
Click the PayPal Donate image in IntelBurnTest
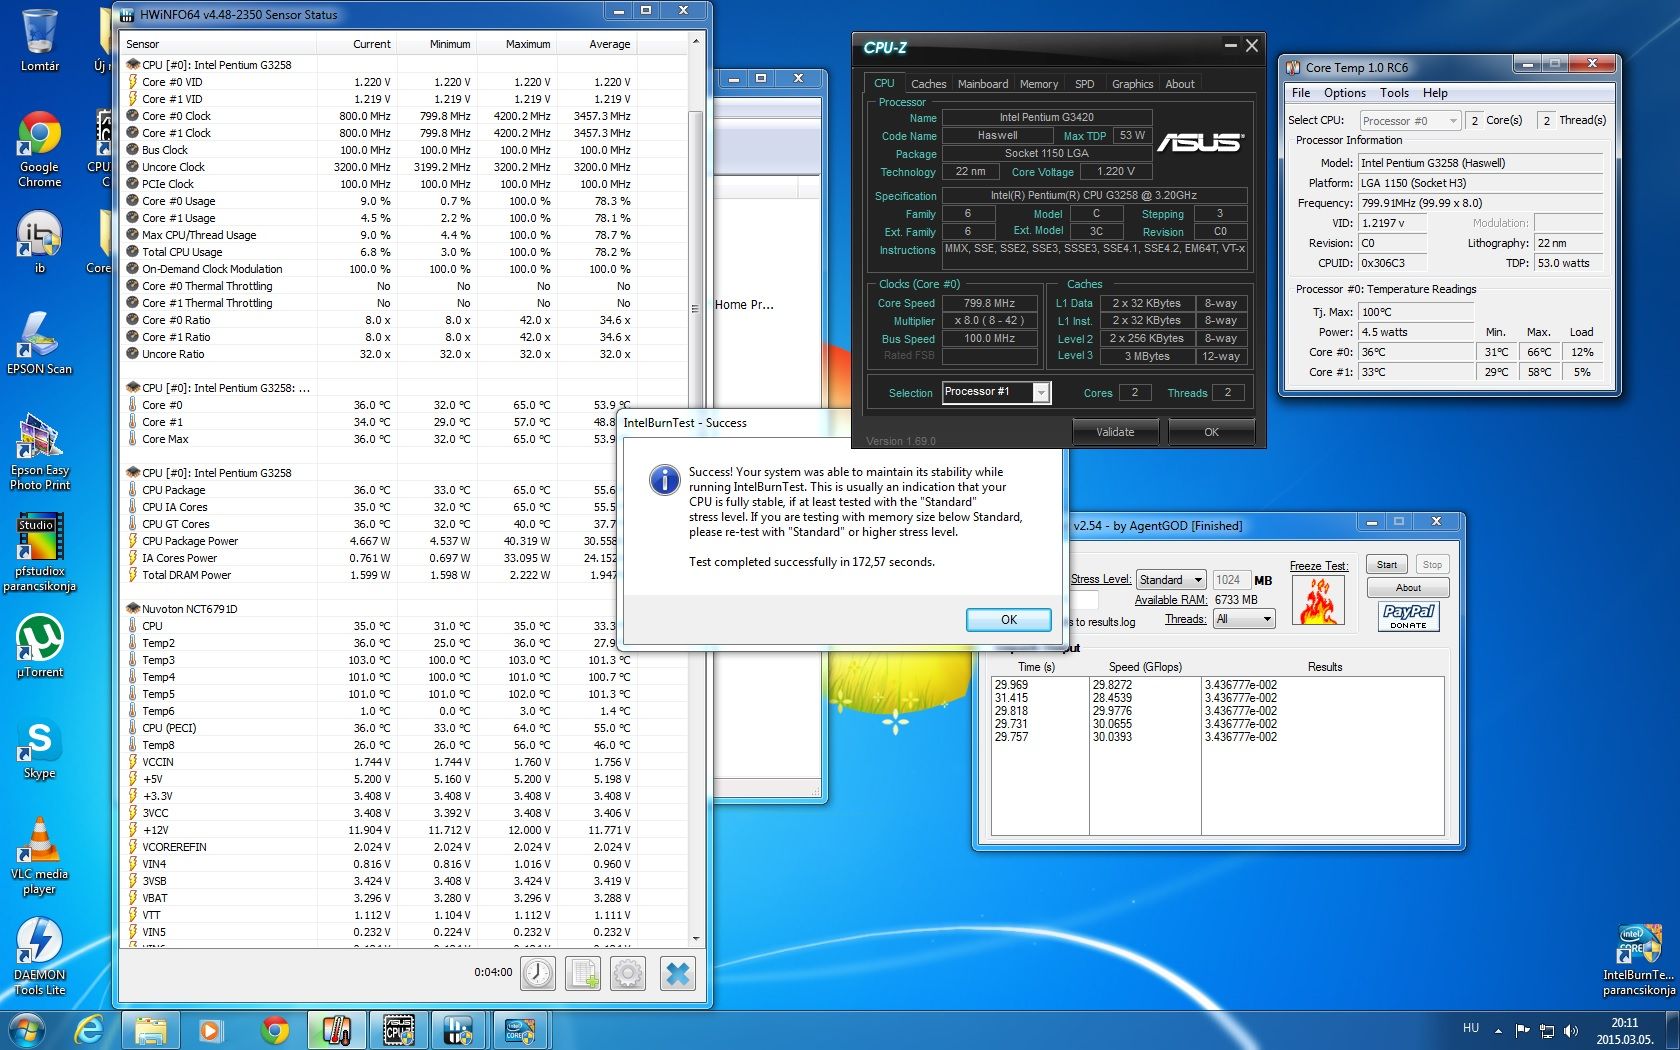1408,616
